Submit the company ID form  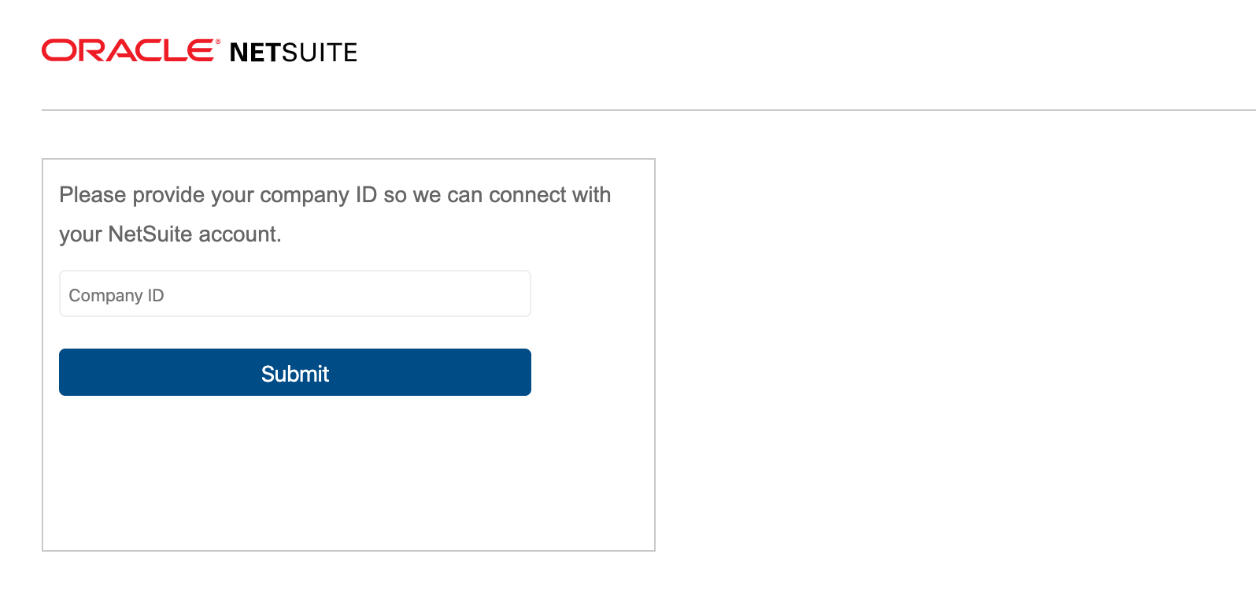[295, 373]
